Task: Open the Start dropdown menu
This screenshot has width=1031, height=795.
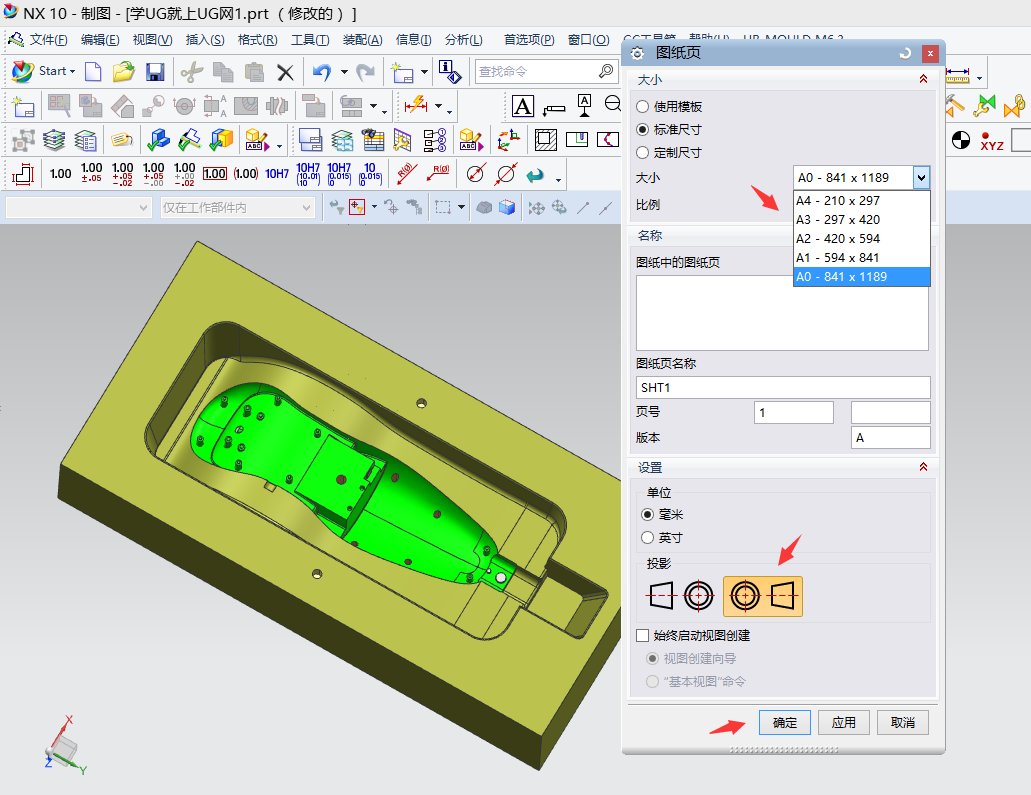Action: 45,72
